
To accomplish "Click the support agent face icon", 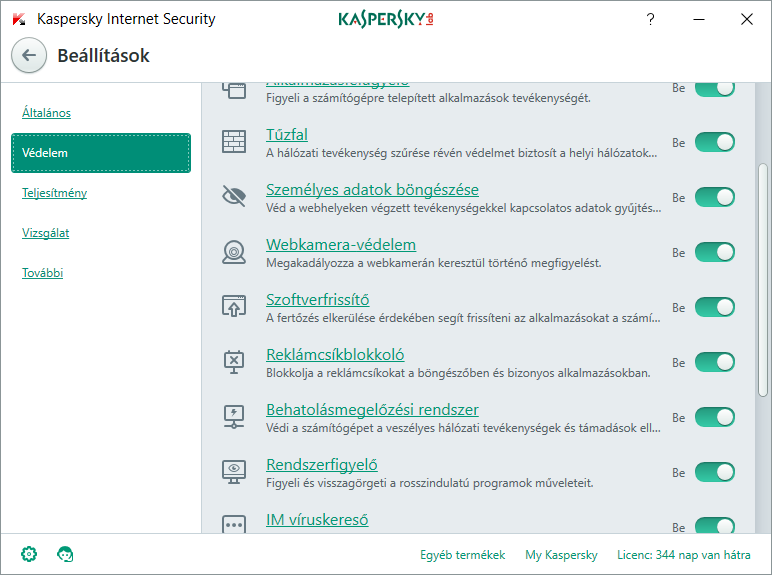I will [66, 554].
